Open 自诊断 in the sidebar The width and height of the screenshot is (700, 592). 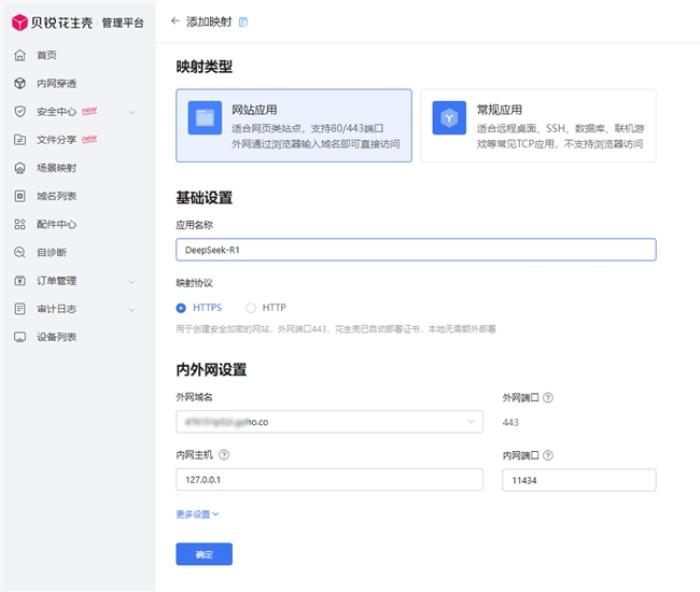[x=51, y=252]
